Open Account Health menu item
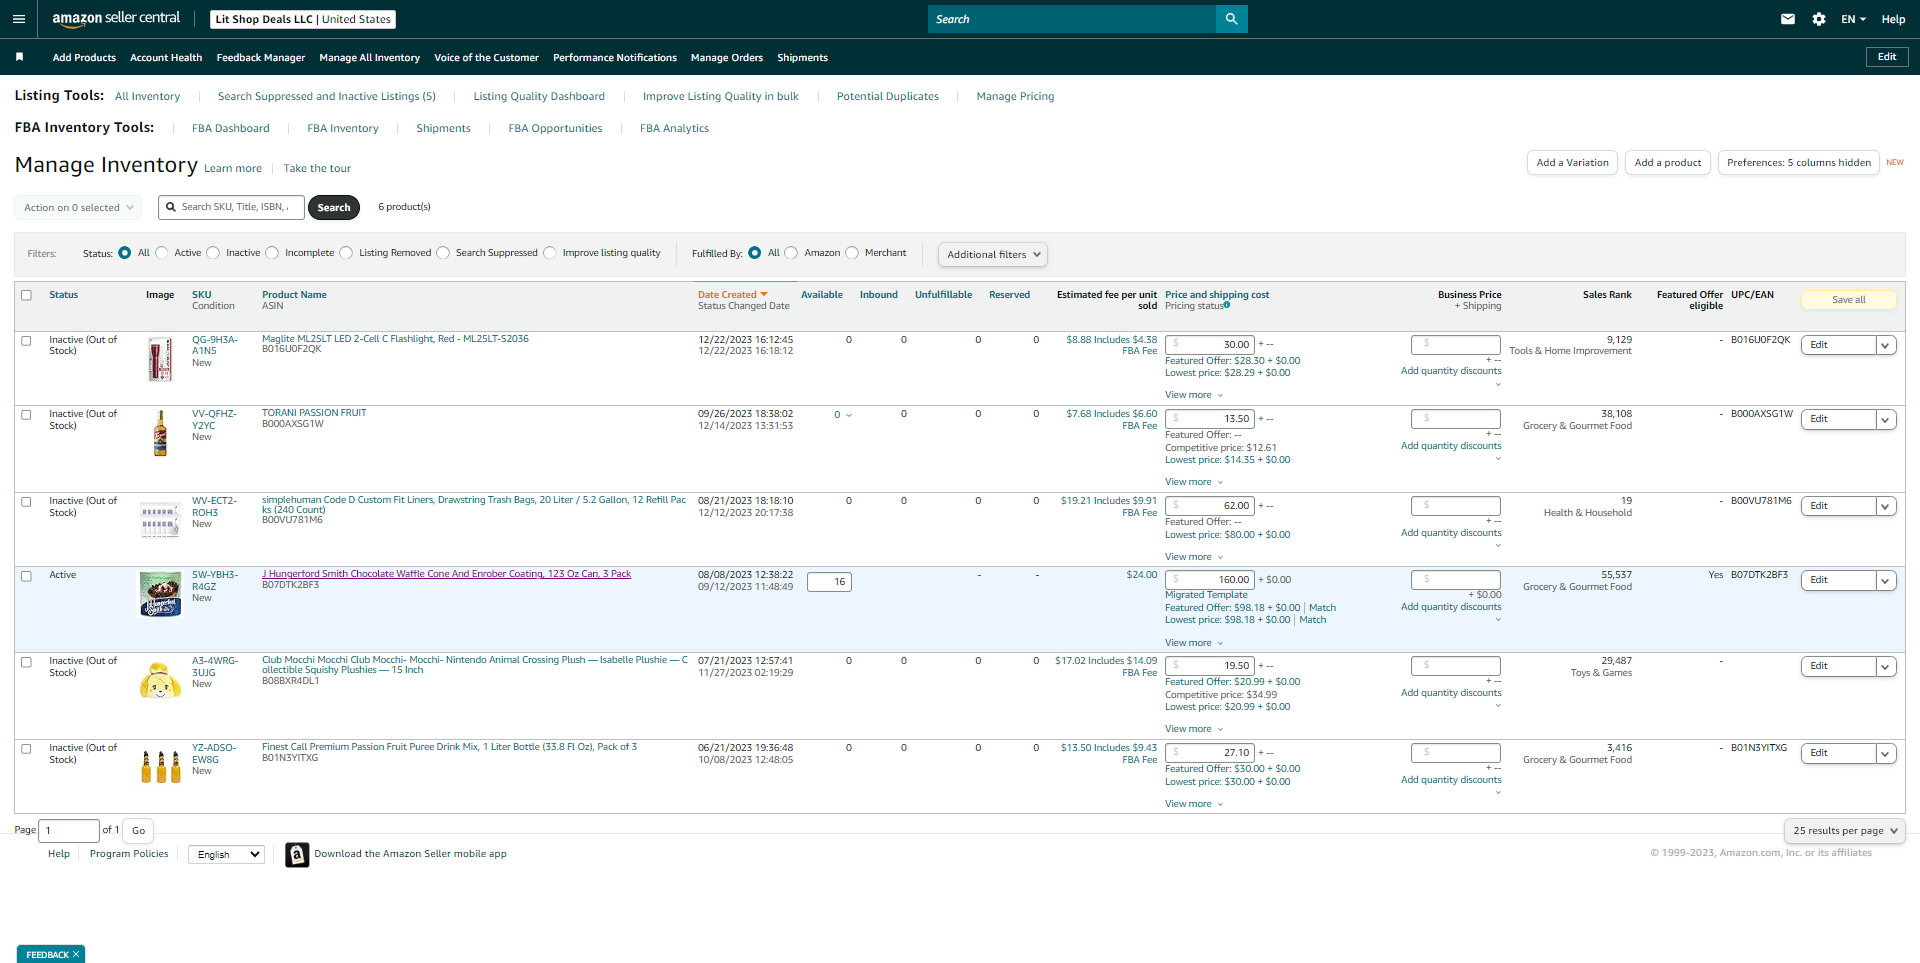This screenshot has height=963, width=1920. [x=166, y=58]
